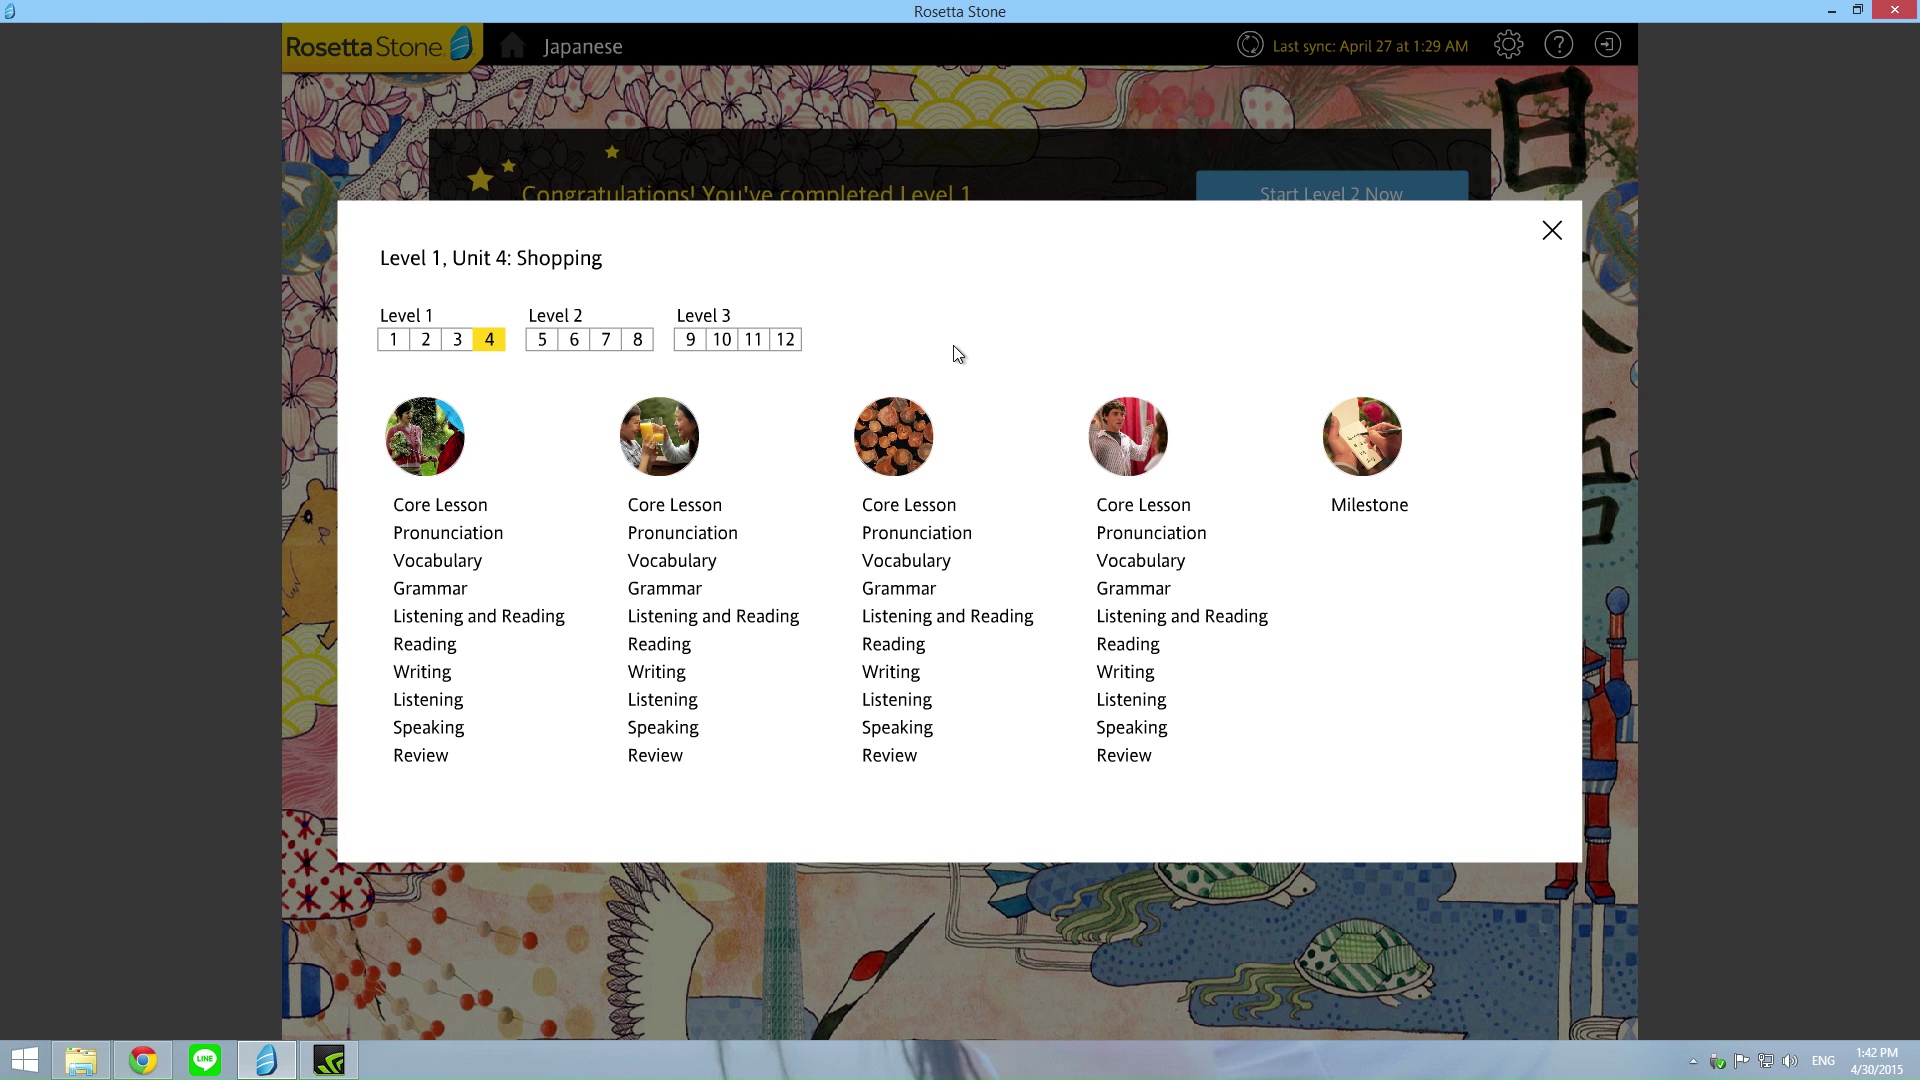Click the sync status icon

1250,45
